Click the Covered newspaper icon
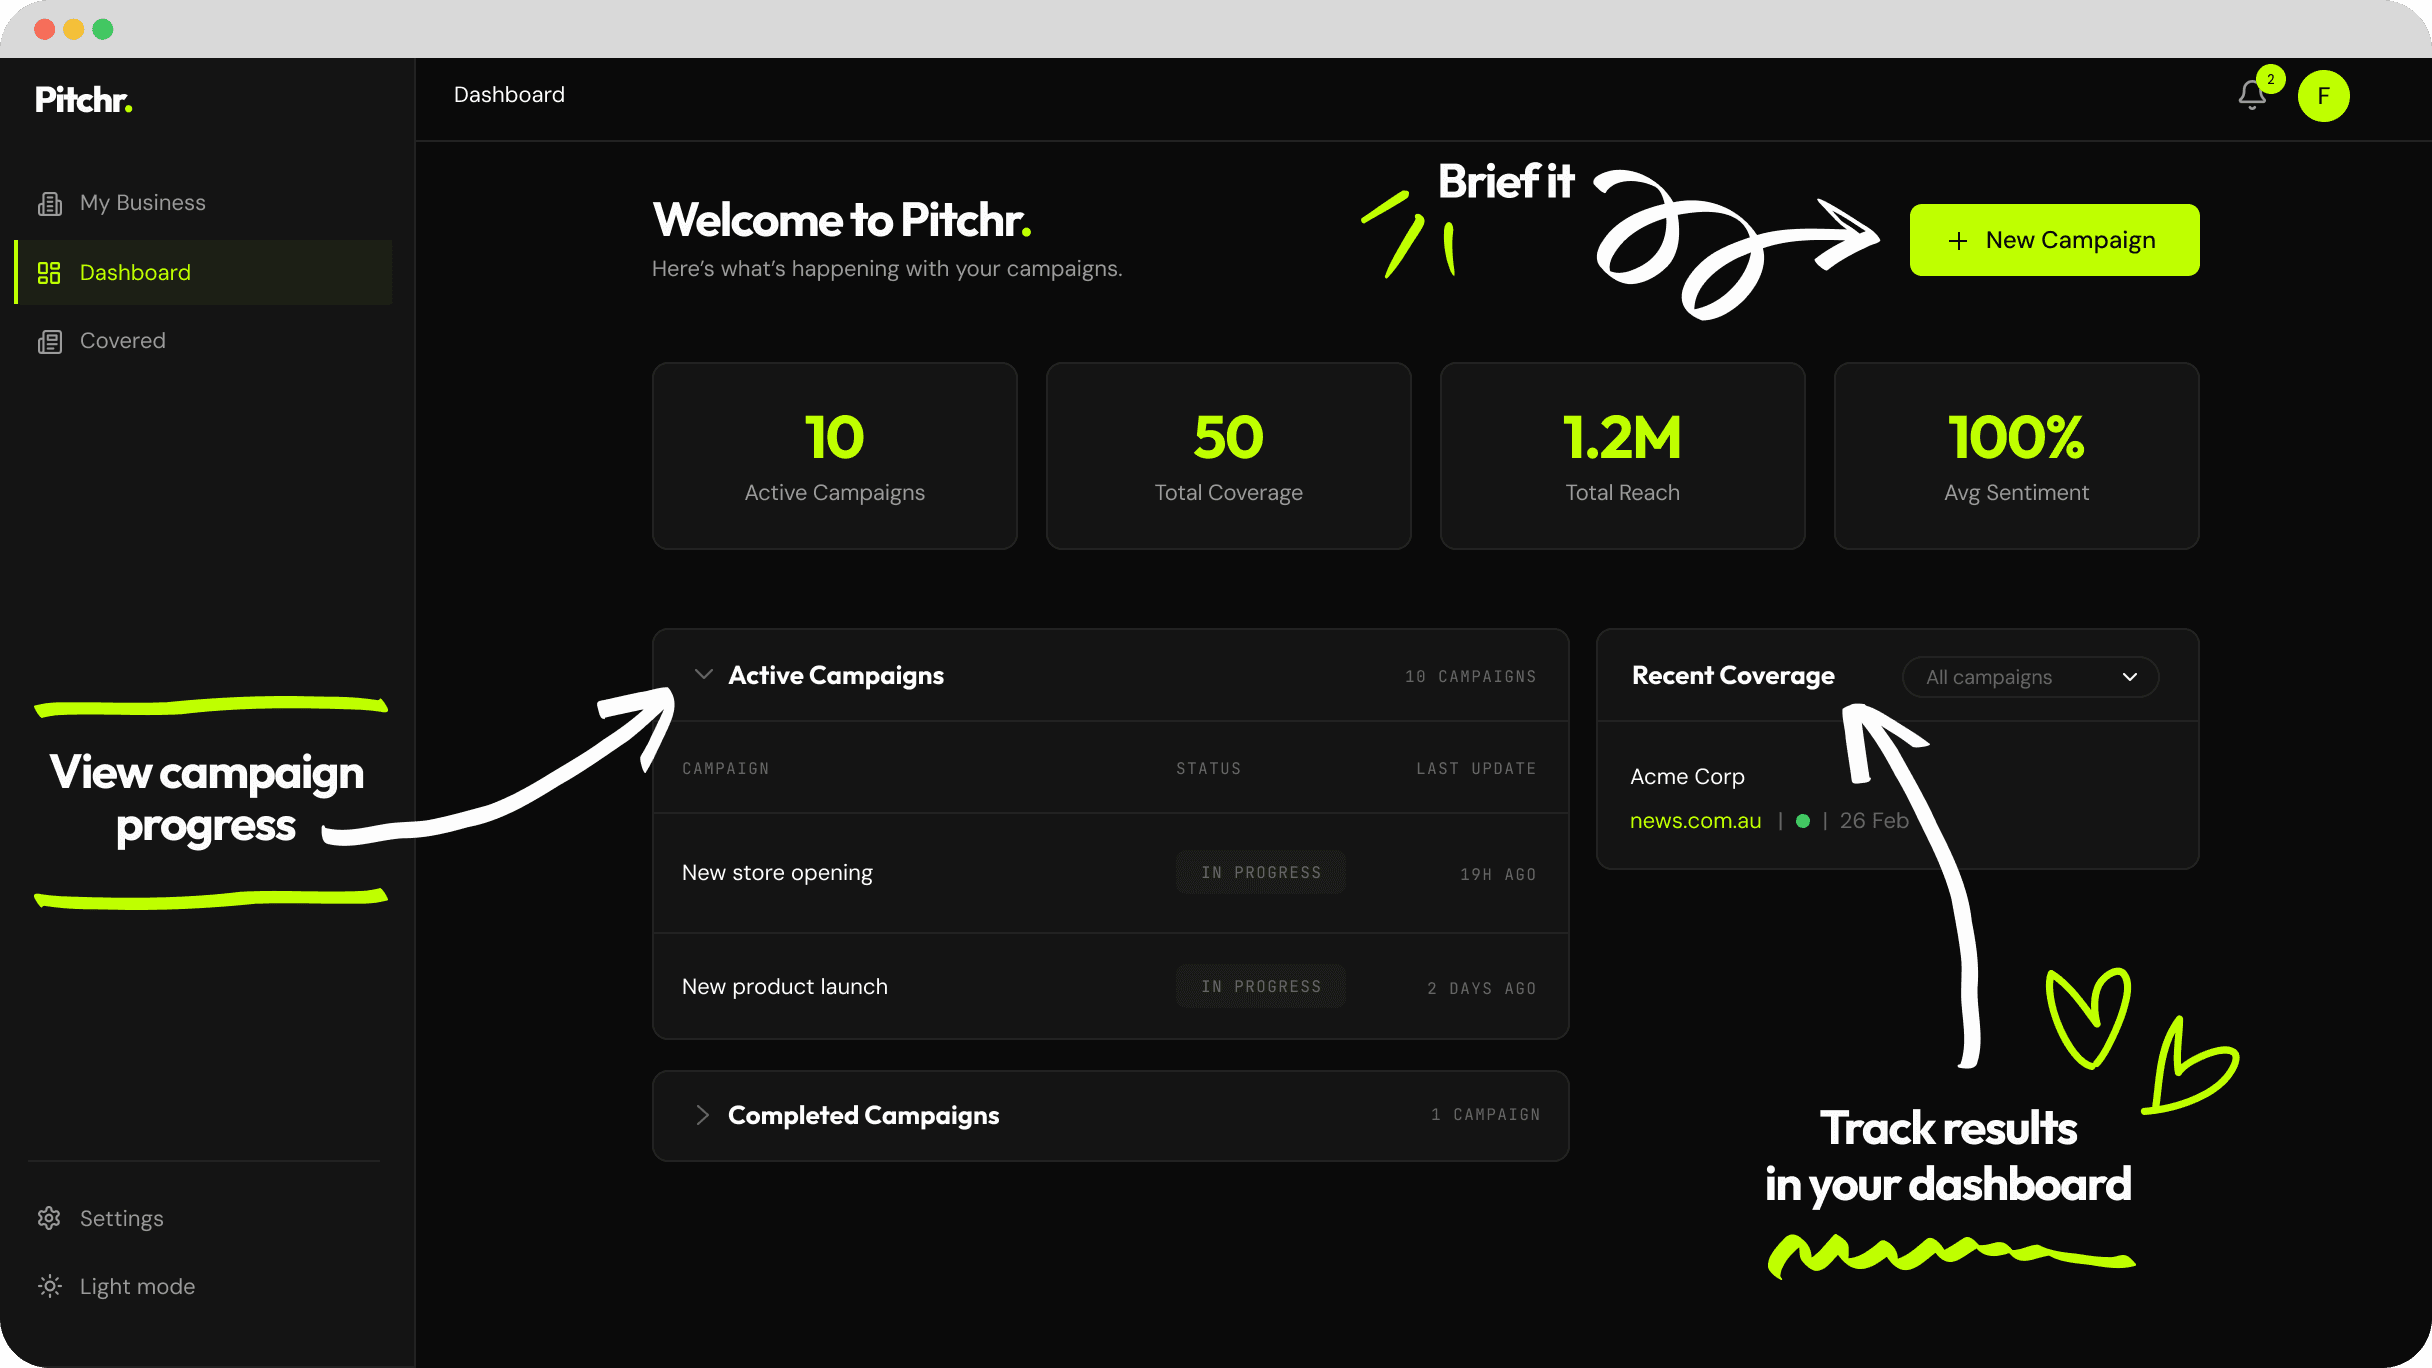The width and height of the screenshot is (2432, 1368). pyautogui.click(x=49, y=341)
